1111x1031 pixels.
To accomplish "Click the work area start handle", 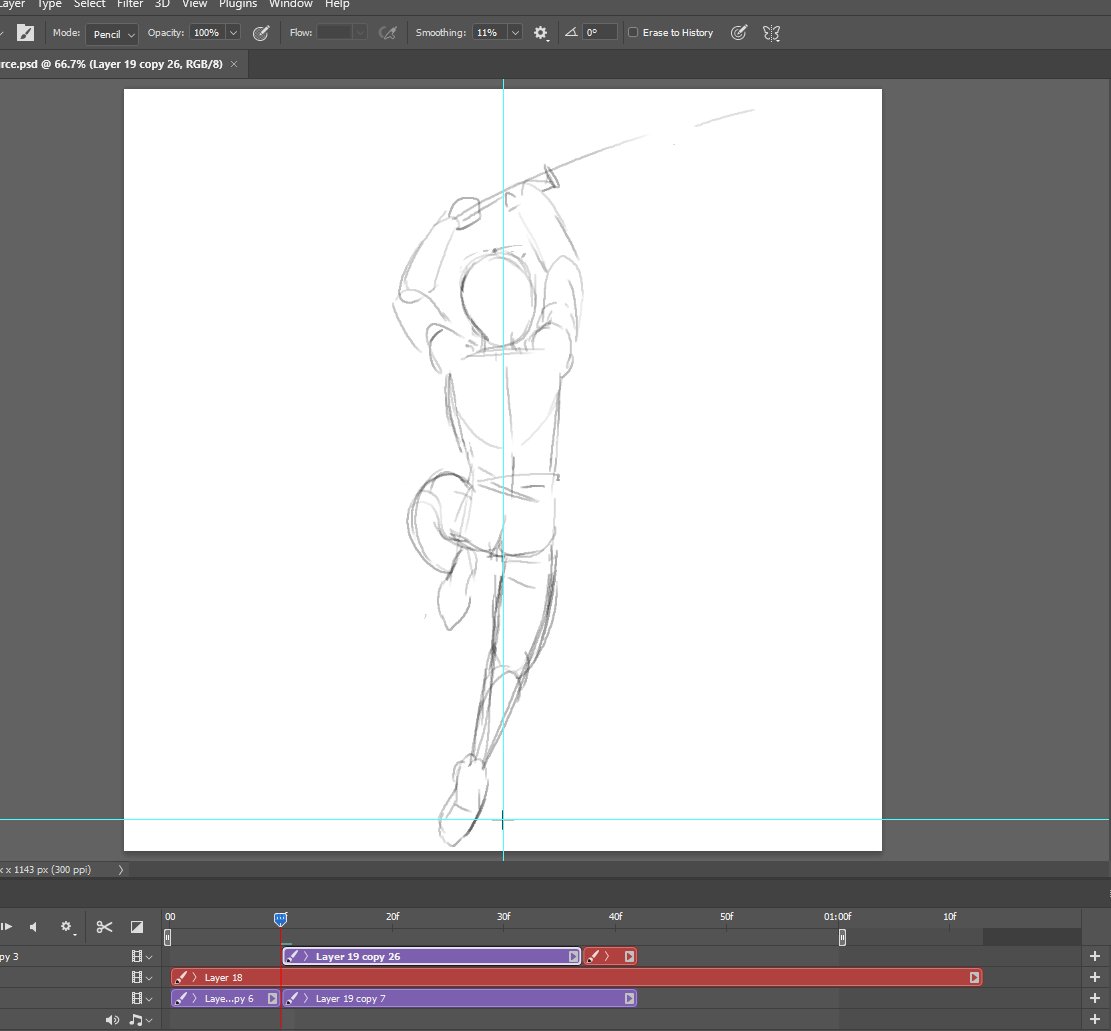I will 167,937.
